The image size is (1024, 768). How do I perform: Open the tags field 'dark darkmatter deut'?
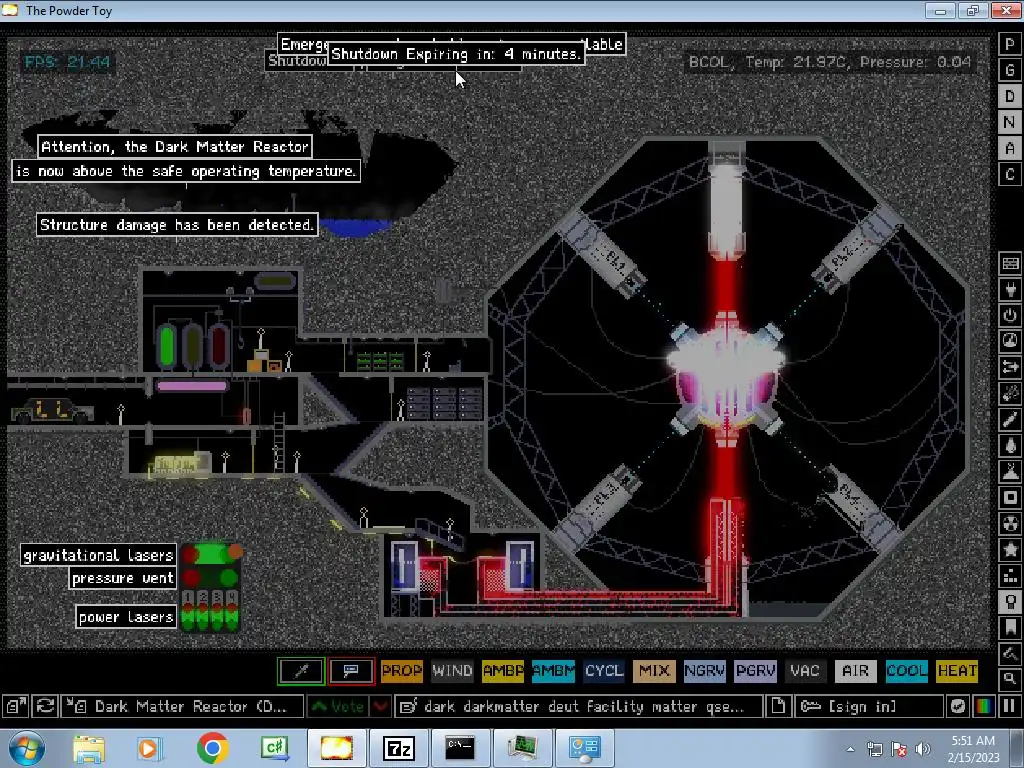click(579, 706)
